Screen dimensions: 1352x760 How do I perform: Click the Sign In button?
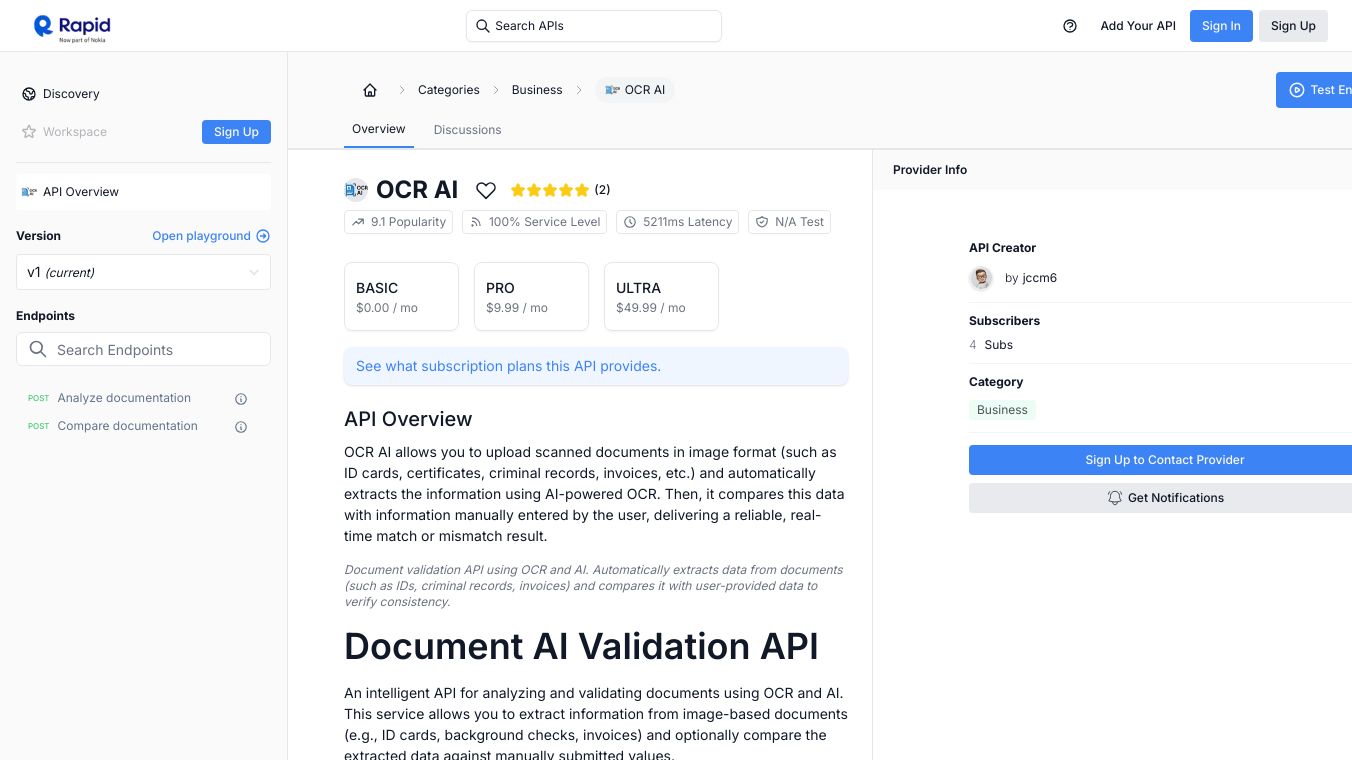coord(1221,26)
